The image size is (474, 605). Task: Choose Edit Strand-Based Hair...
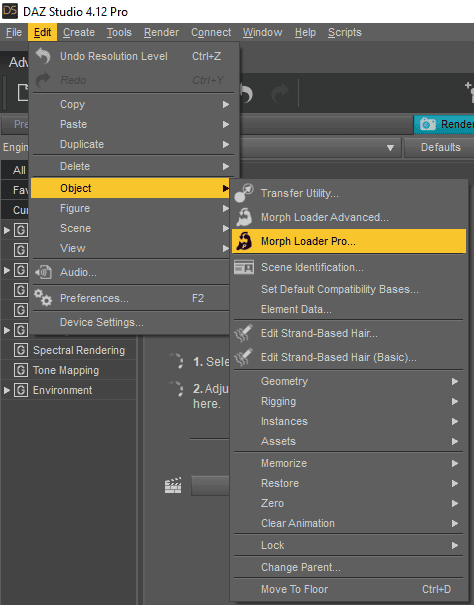point(349,333)
